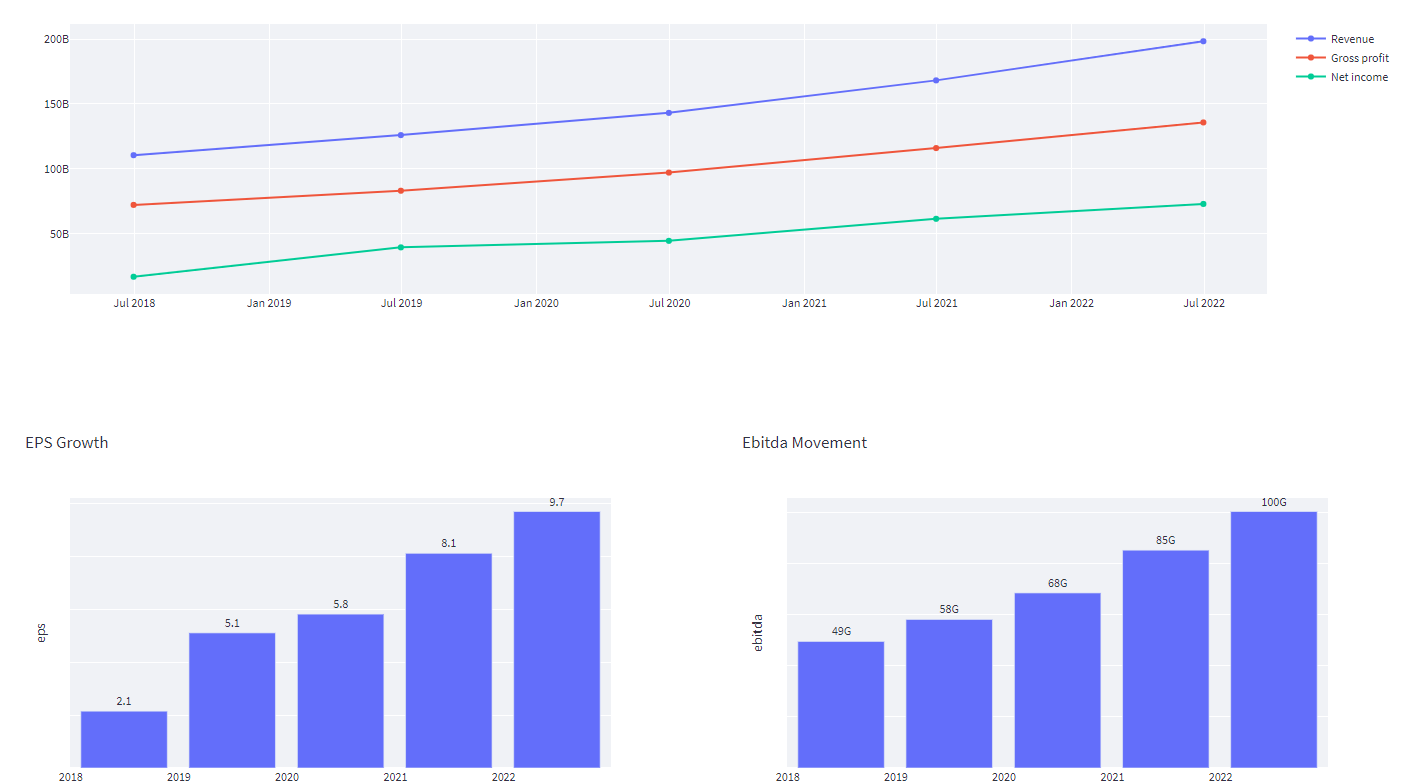The image size is (1411, 784).
Task: Click the 85G bar in Ebitda chart
Action: pyautogui.click(x=1167, y=660)
